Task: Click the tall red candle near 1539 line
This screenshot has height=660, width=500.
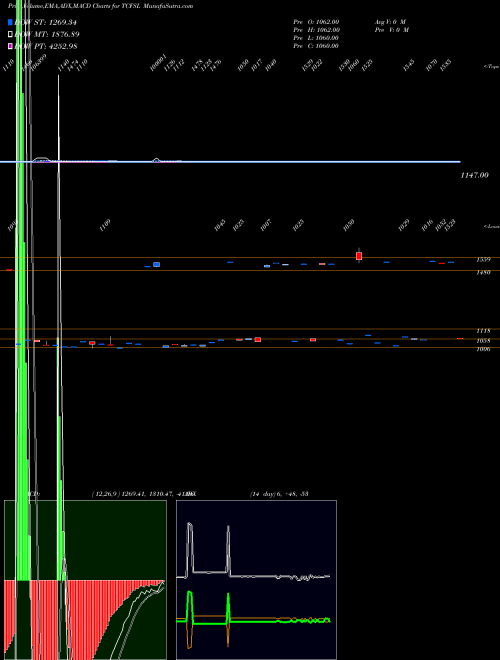Action: click(x=359, y=255)
